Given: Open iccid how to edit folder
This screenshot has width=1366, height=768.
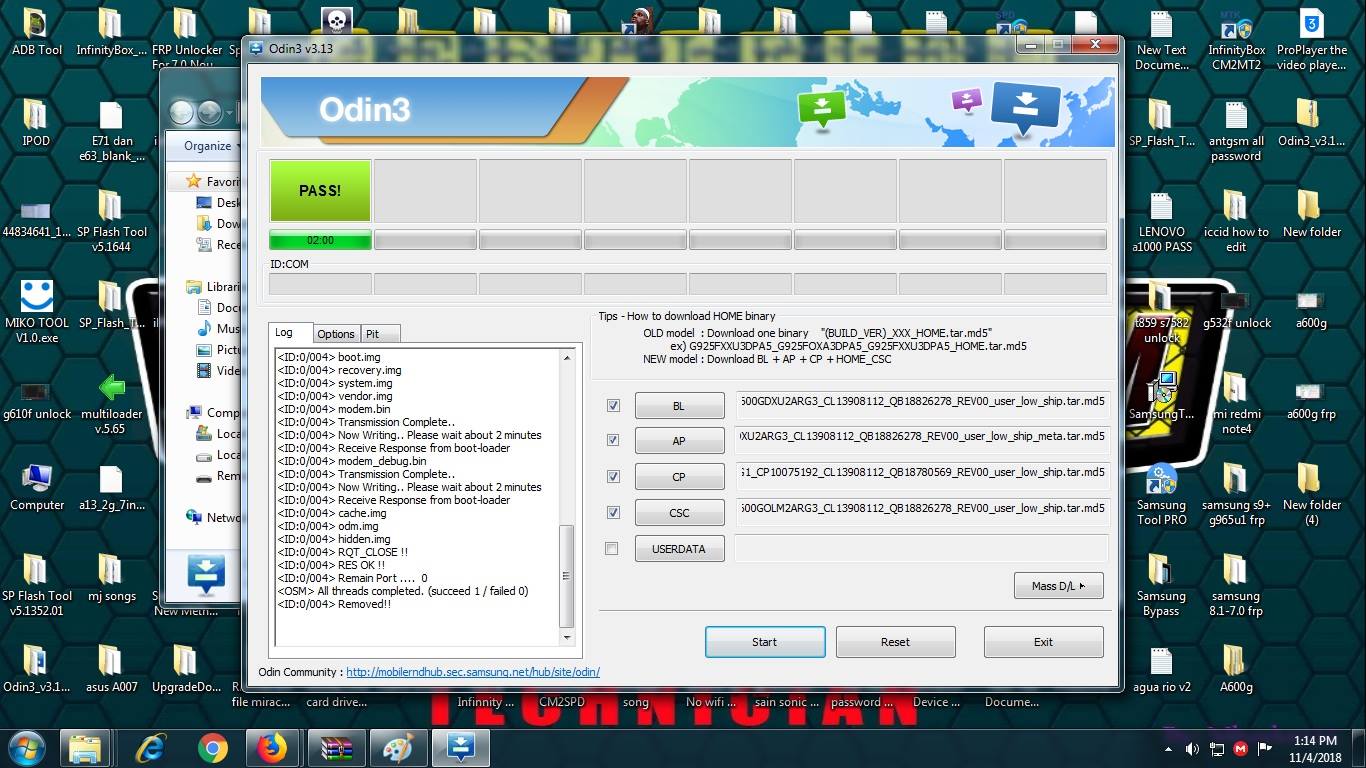Looking at the screenshot, I should click(x=1237, y=222).
